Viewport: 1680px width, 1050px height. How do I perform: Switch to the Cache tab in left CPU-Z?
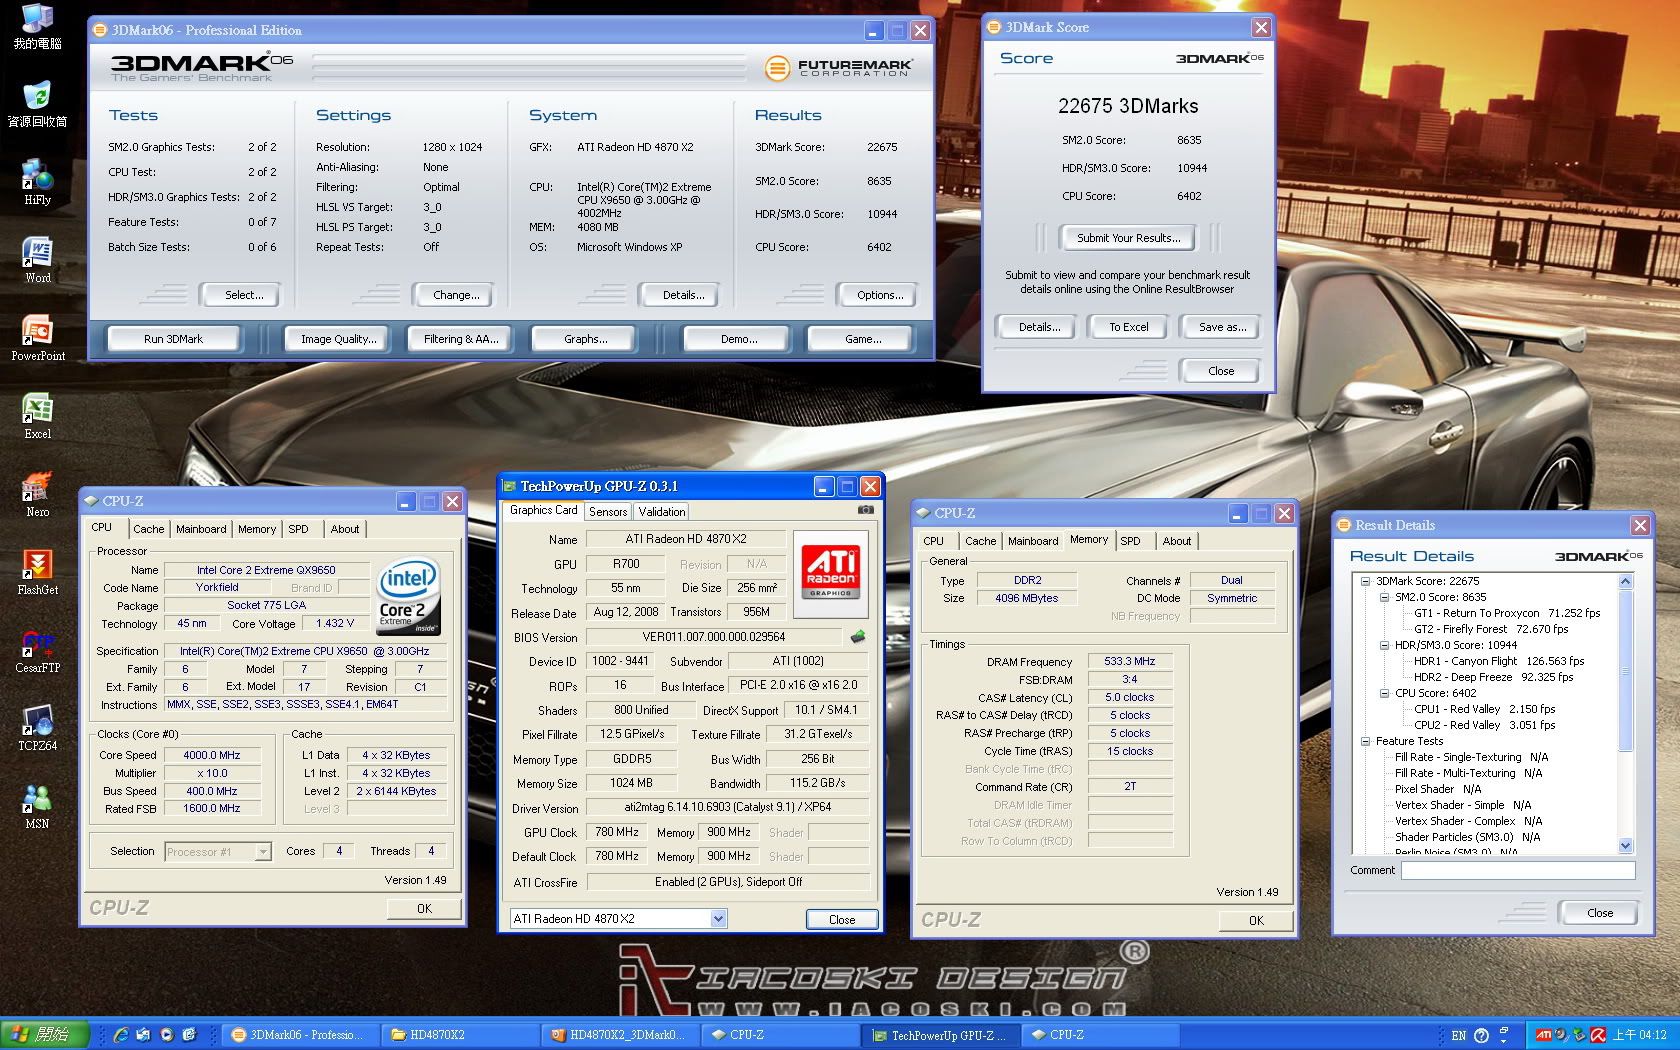148,529
